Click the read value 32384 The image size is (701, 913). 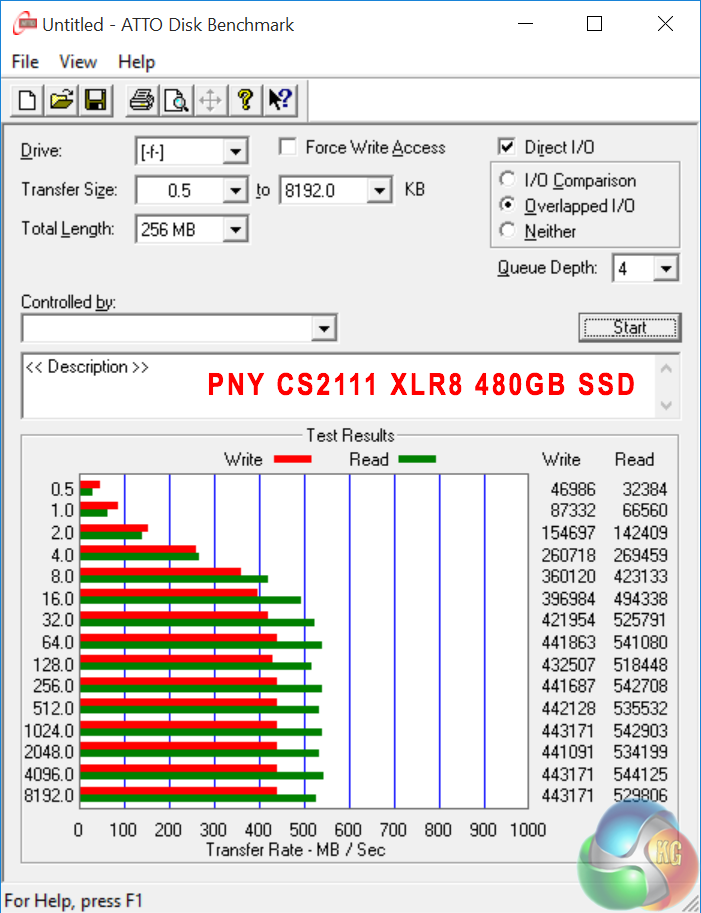pos(645,490)
